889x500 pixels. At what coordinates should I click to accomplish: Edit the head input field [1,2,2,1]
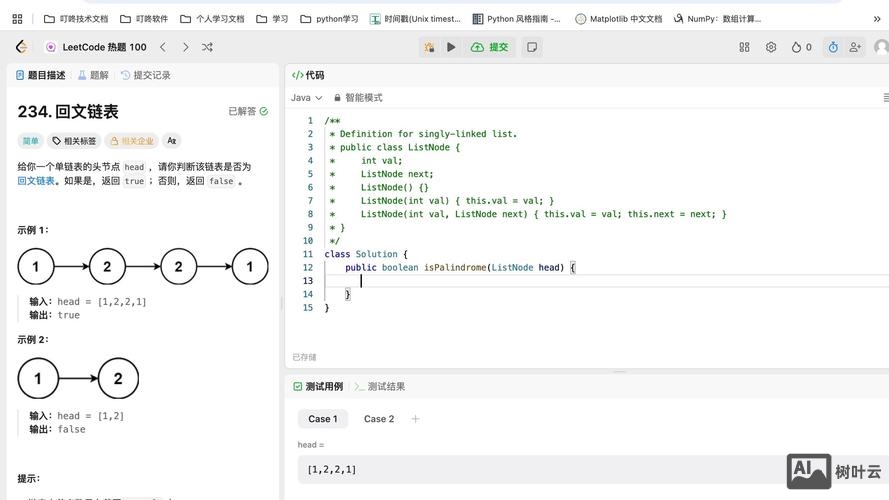coord(593,469)
